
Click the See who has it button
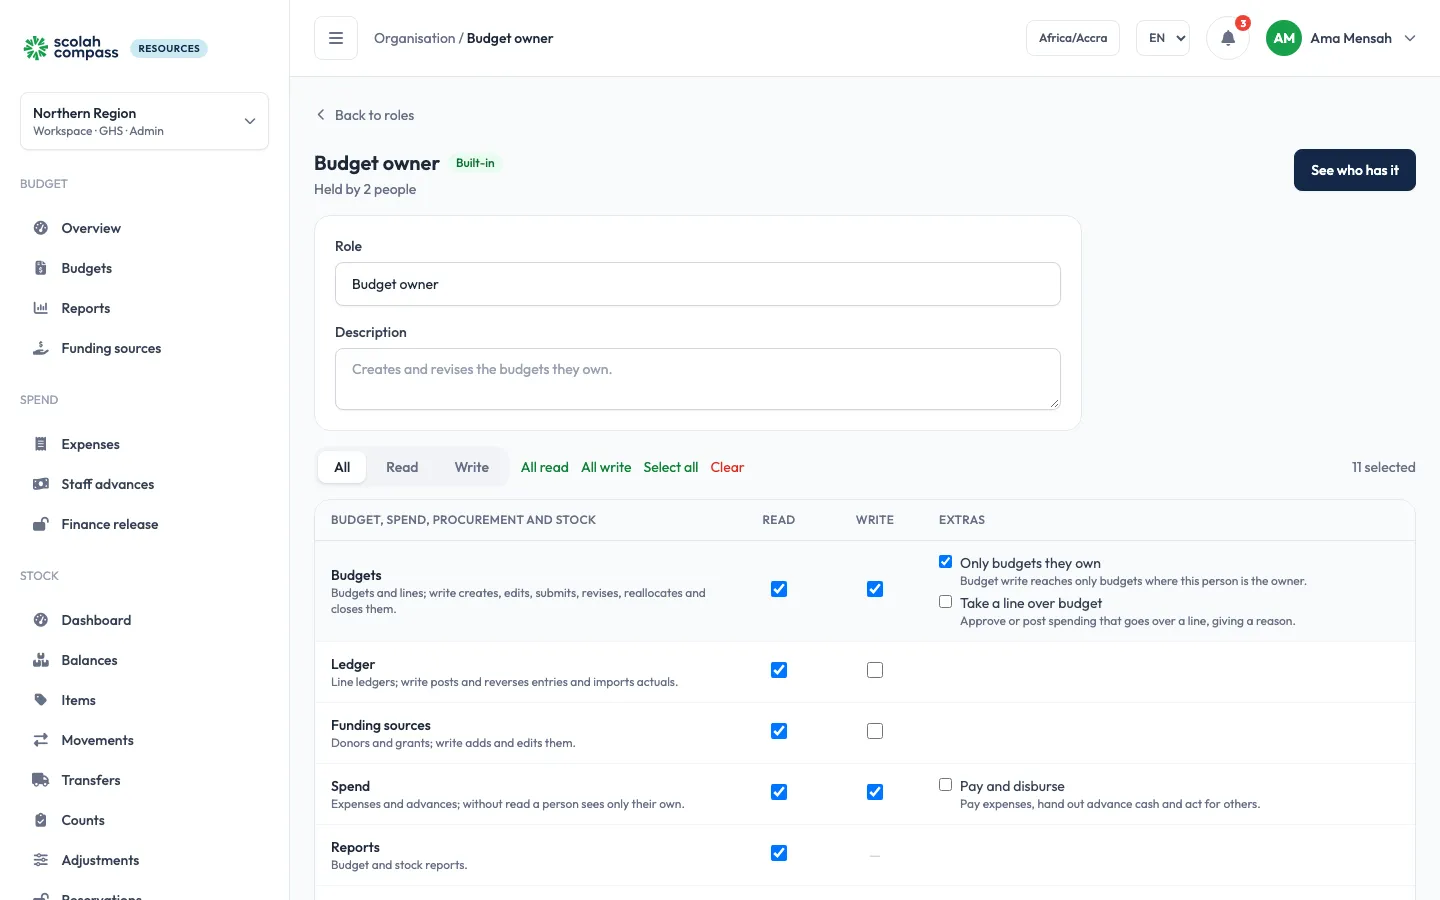coord(1355,170)
